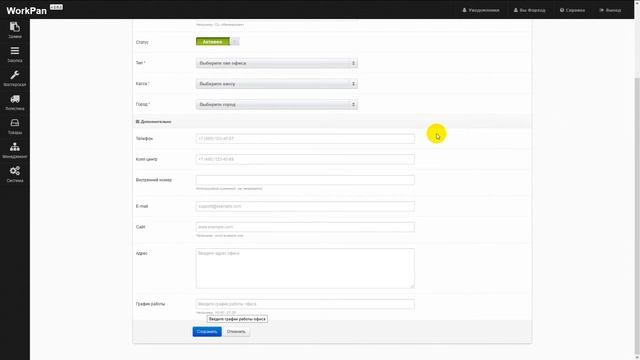Focus the Адрес address textarea

coord(305,268)
